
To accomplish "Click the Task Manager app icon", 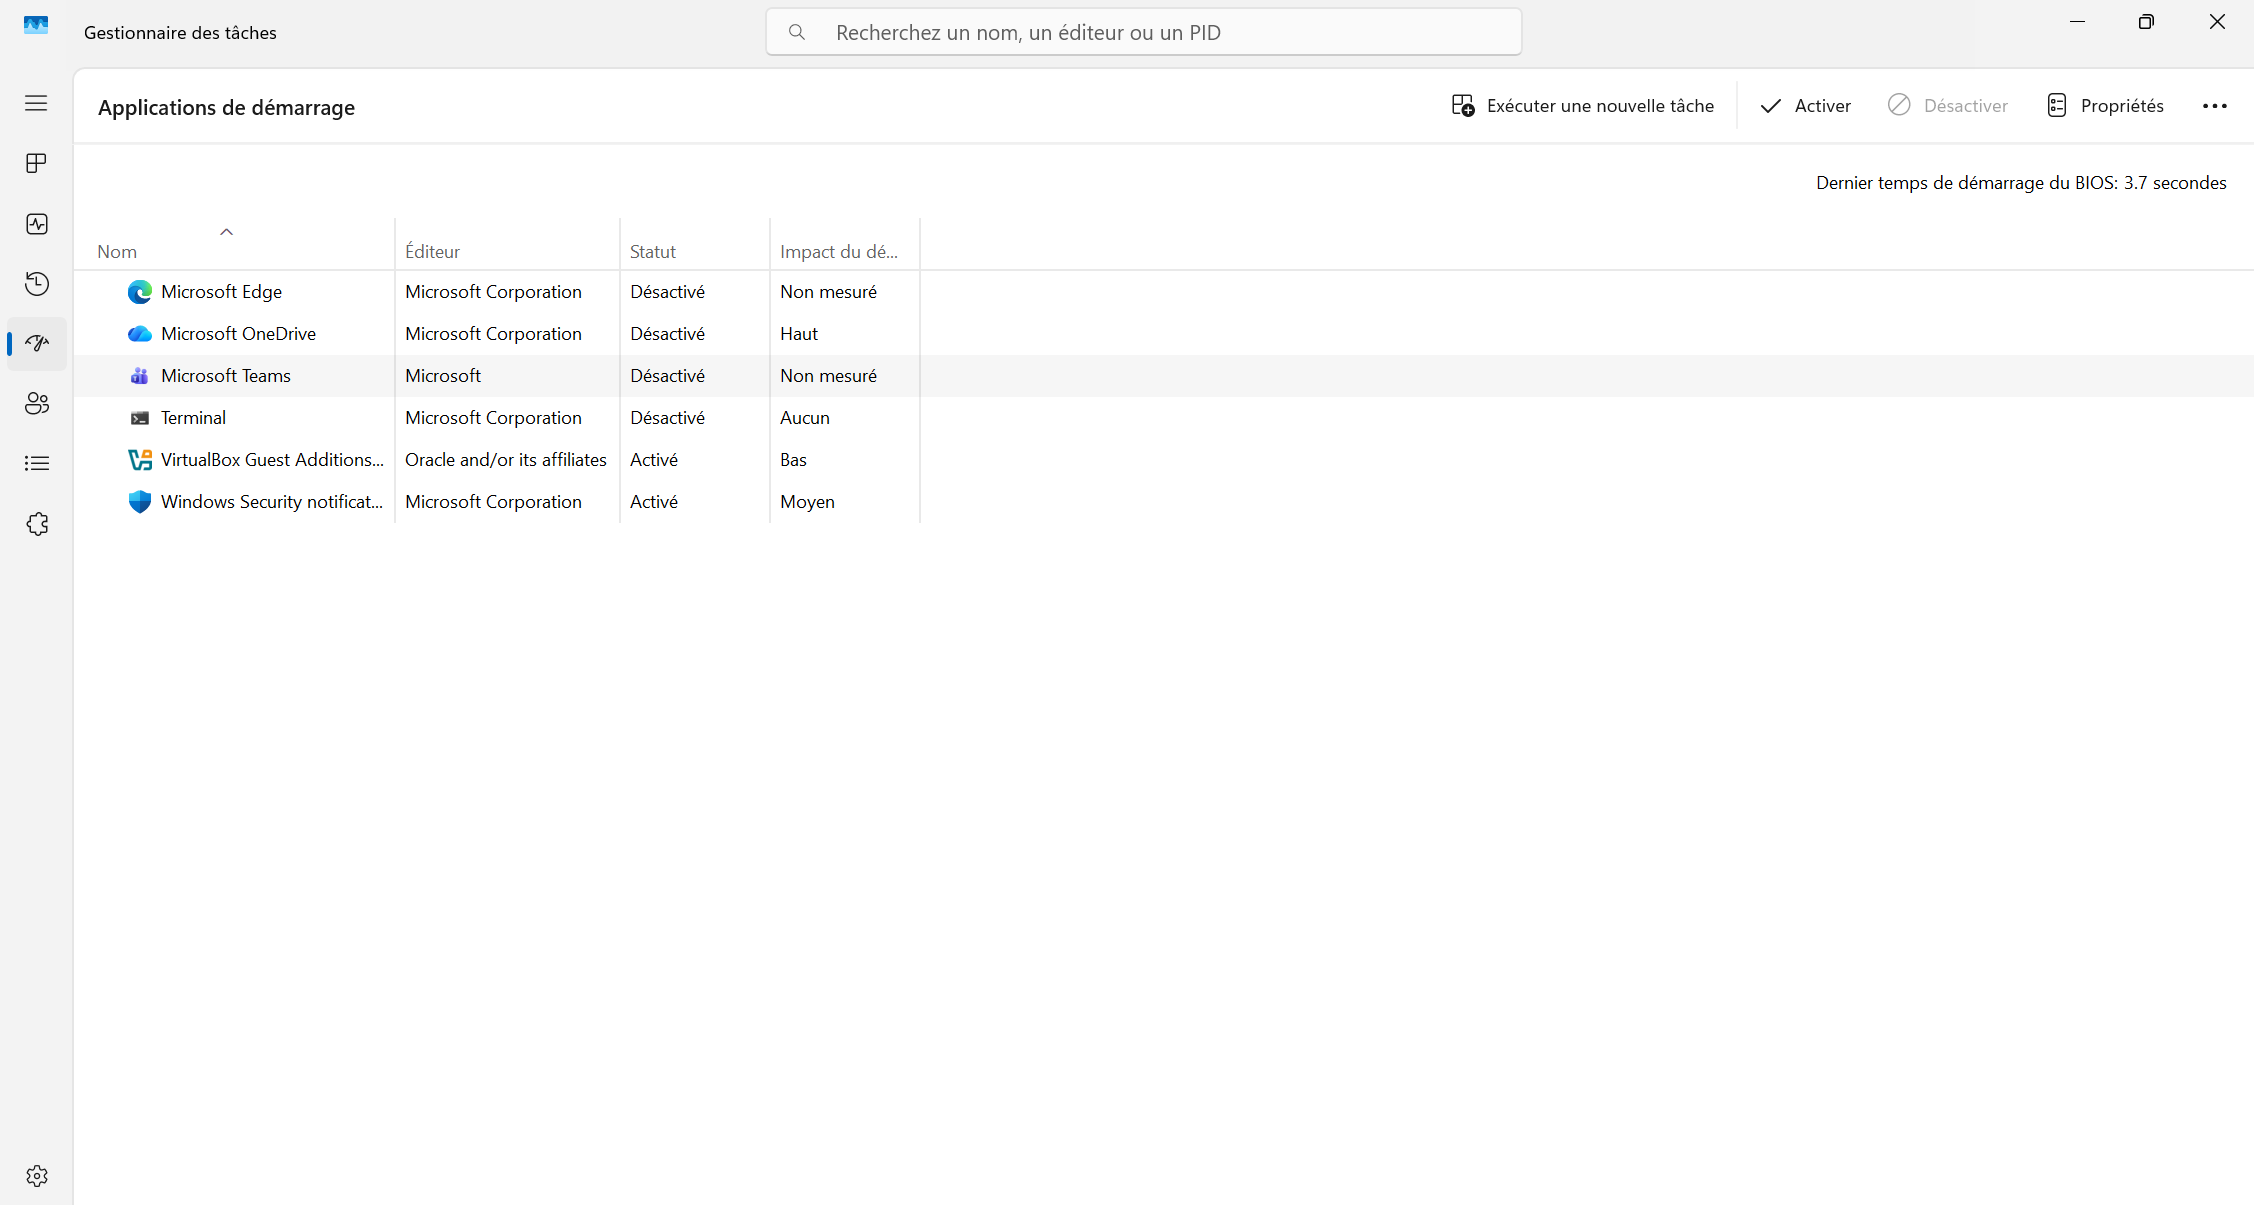I will [x=36, y=25].
